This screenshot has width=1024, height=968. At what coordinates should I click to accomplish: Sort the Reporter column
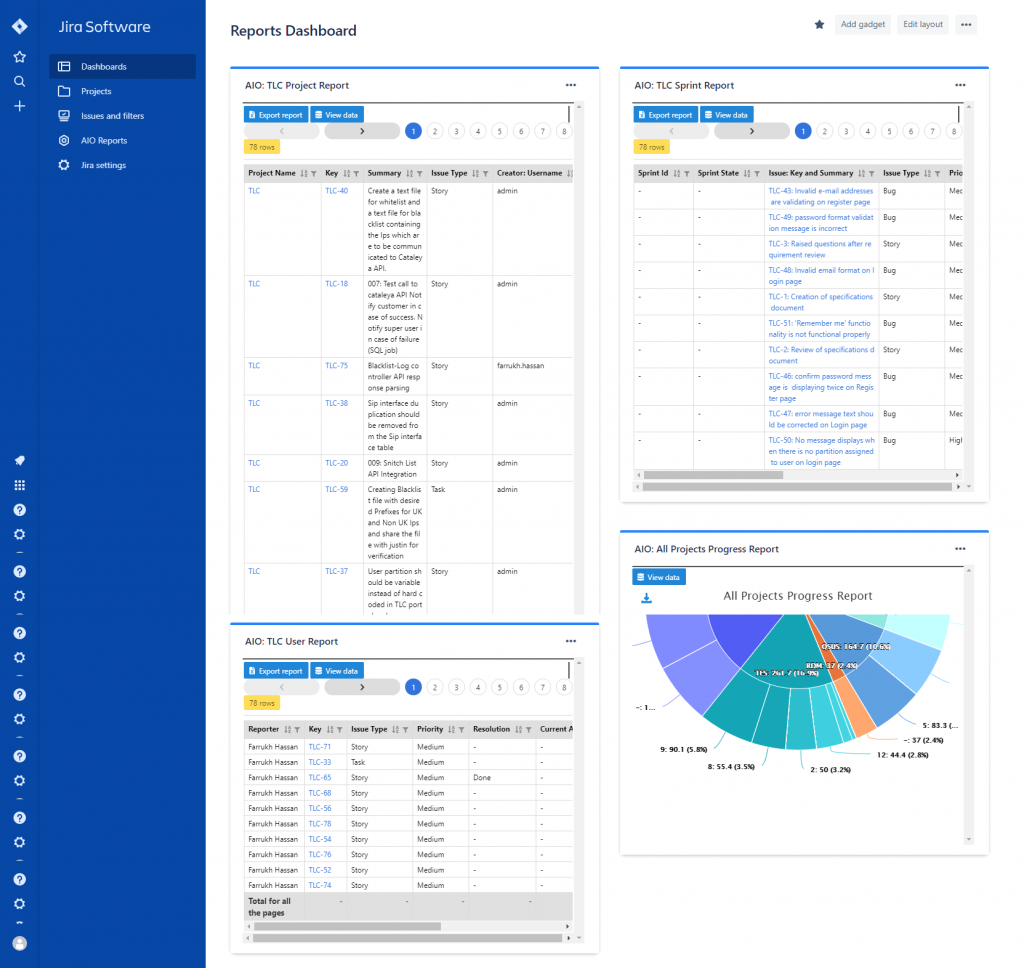[287, 729]
